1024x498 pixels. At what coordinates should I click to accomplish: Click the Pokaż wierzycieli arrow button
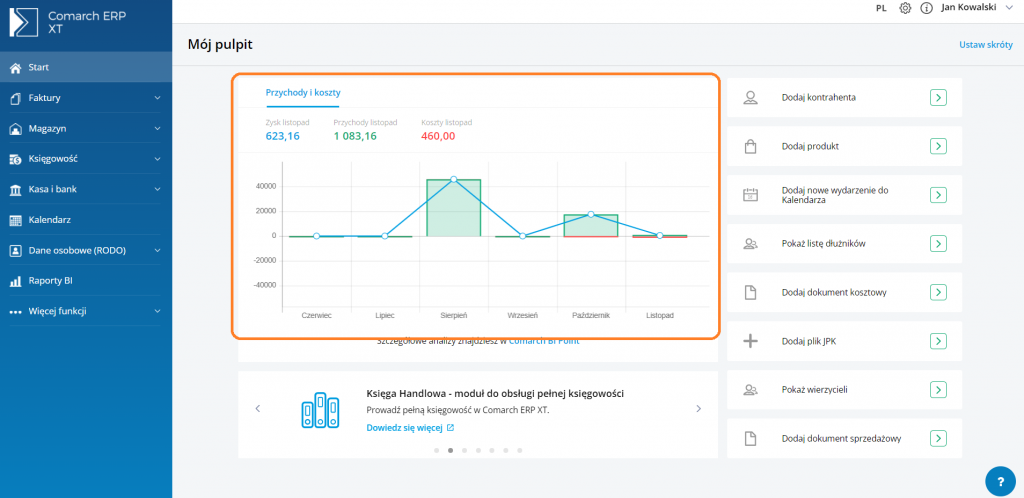(x=938, y=390)
